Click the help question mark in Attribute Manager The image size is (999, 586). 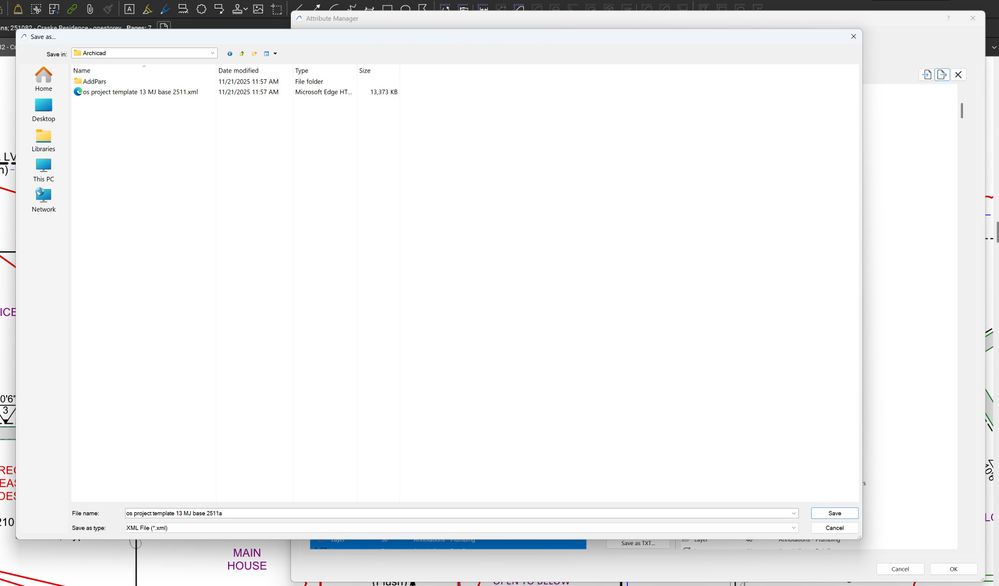point(948,18)
